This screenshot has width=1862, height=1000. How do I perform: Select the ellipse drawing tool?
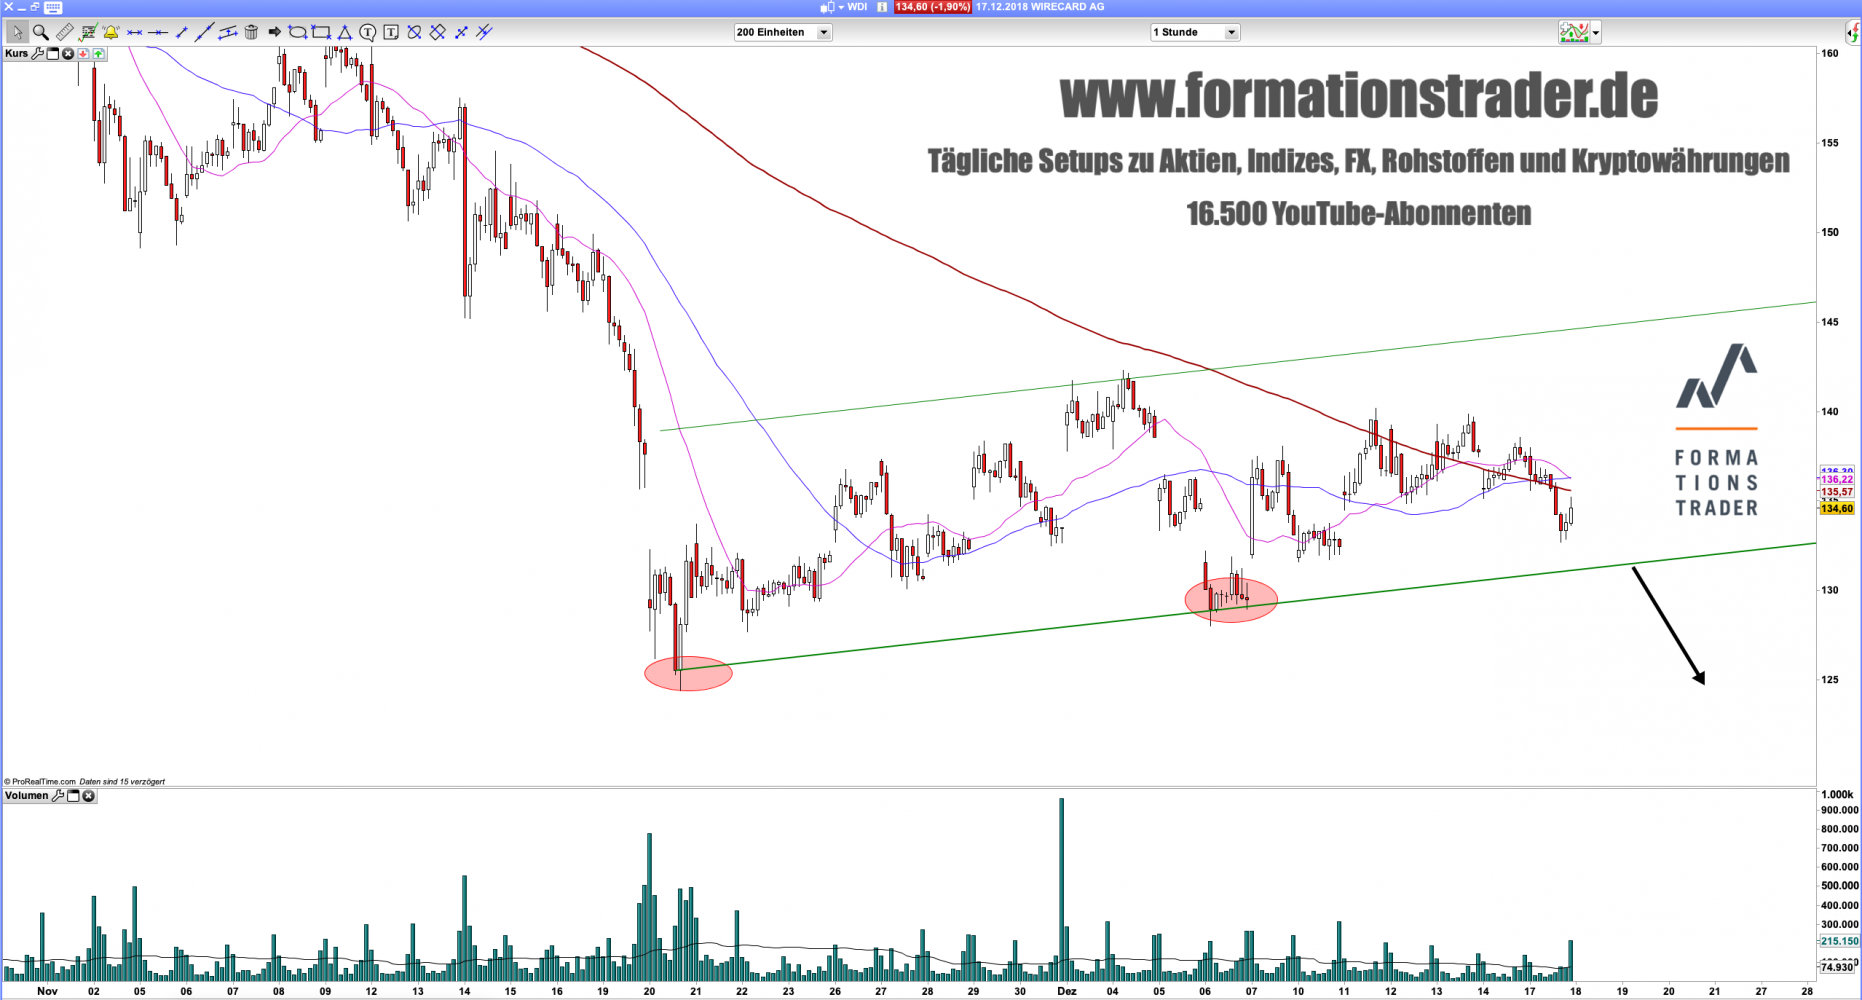point(297,32)
